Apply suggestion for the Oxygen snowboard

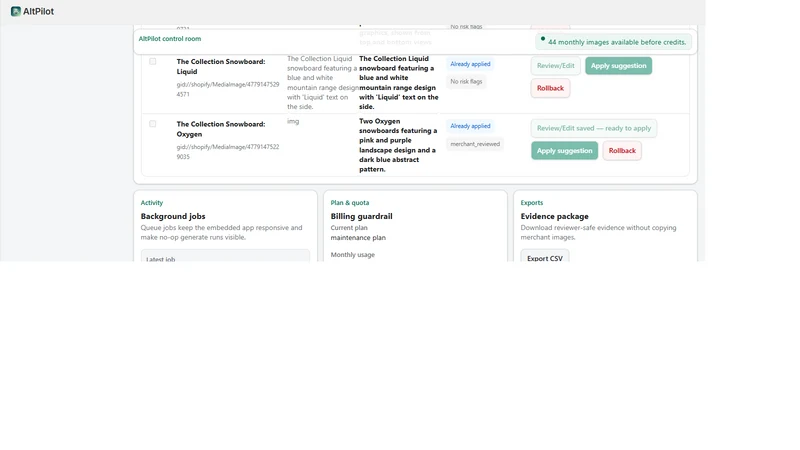564,151
